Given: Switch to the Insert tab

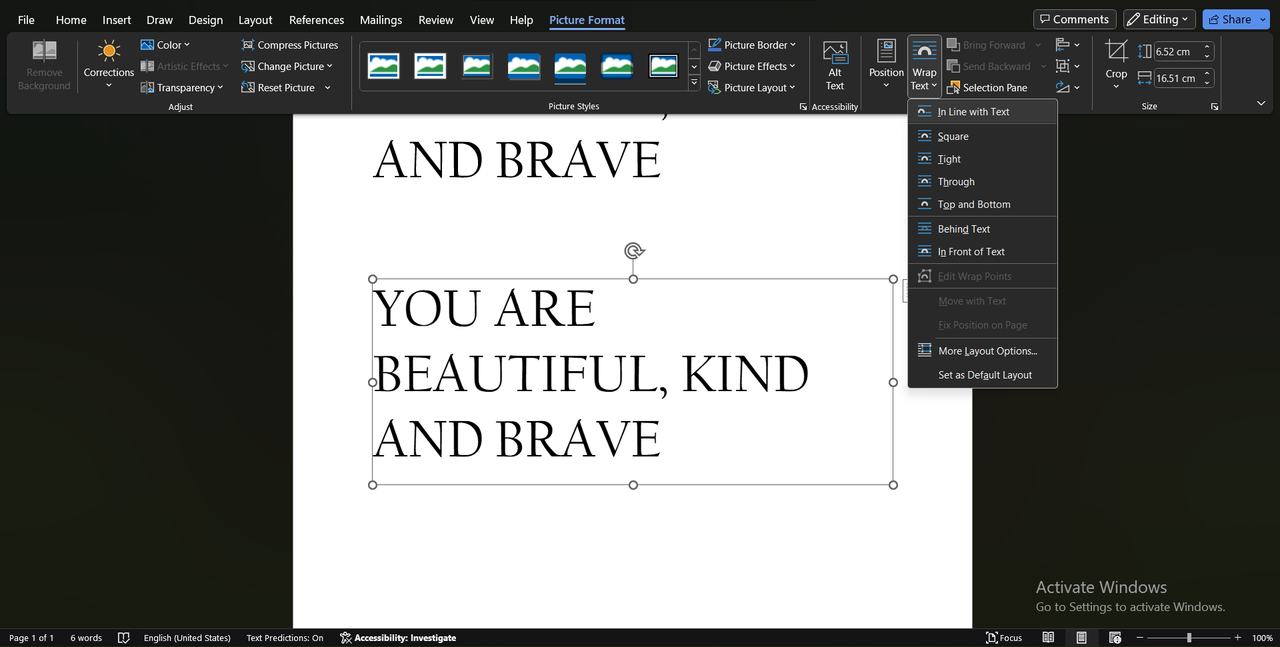Looking at the screenshot, I should [x=117, y=20].
